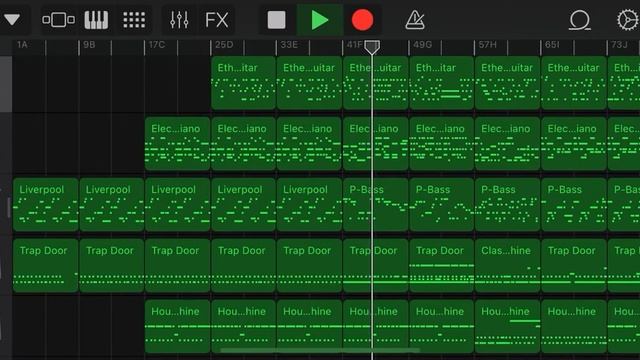Image resolution: width=640 pixels, height=360 pixels.
Task: Select the Elec...iano region under 33E
Action: [x=309, y=144]
